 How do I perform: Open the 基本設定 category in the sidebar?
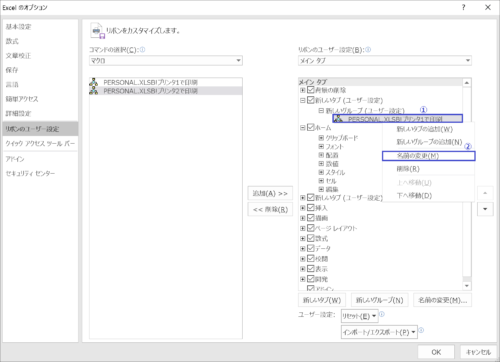pyautogui.click(x=40, y=27)
